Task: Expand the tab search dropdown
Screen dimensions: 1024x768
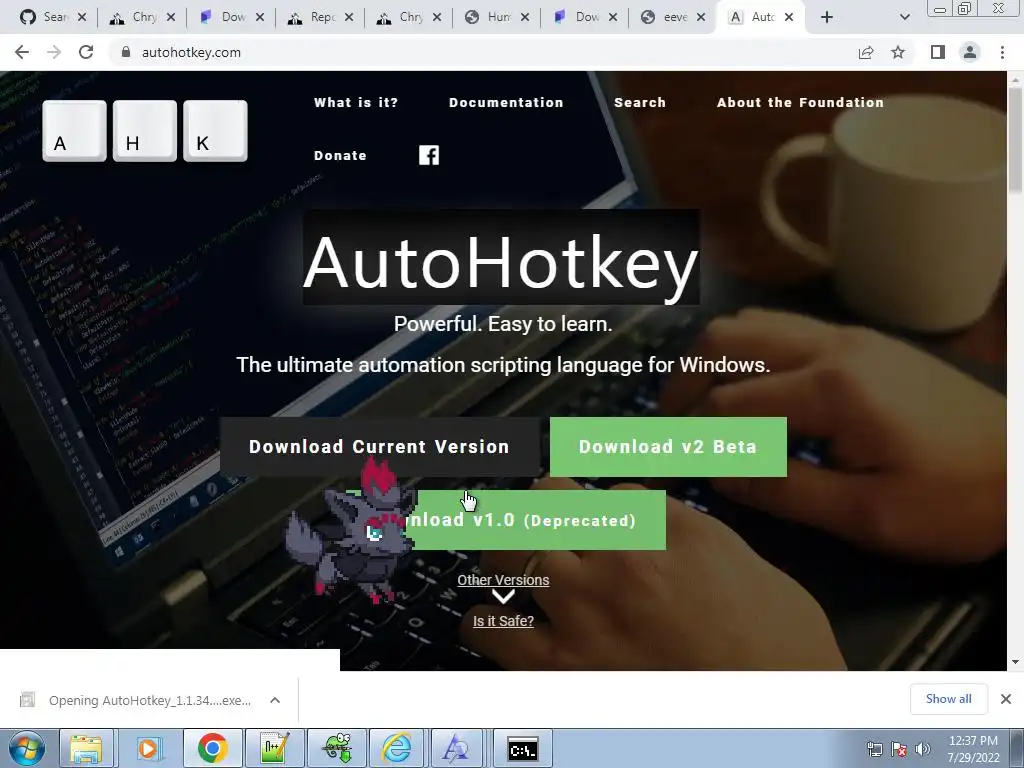Action: [904, 17]
